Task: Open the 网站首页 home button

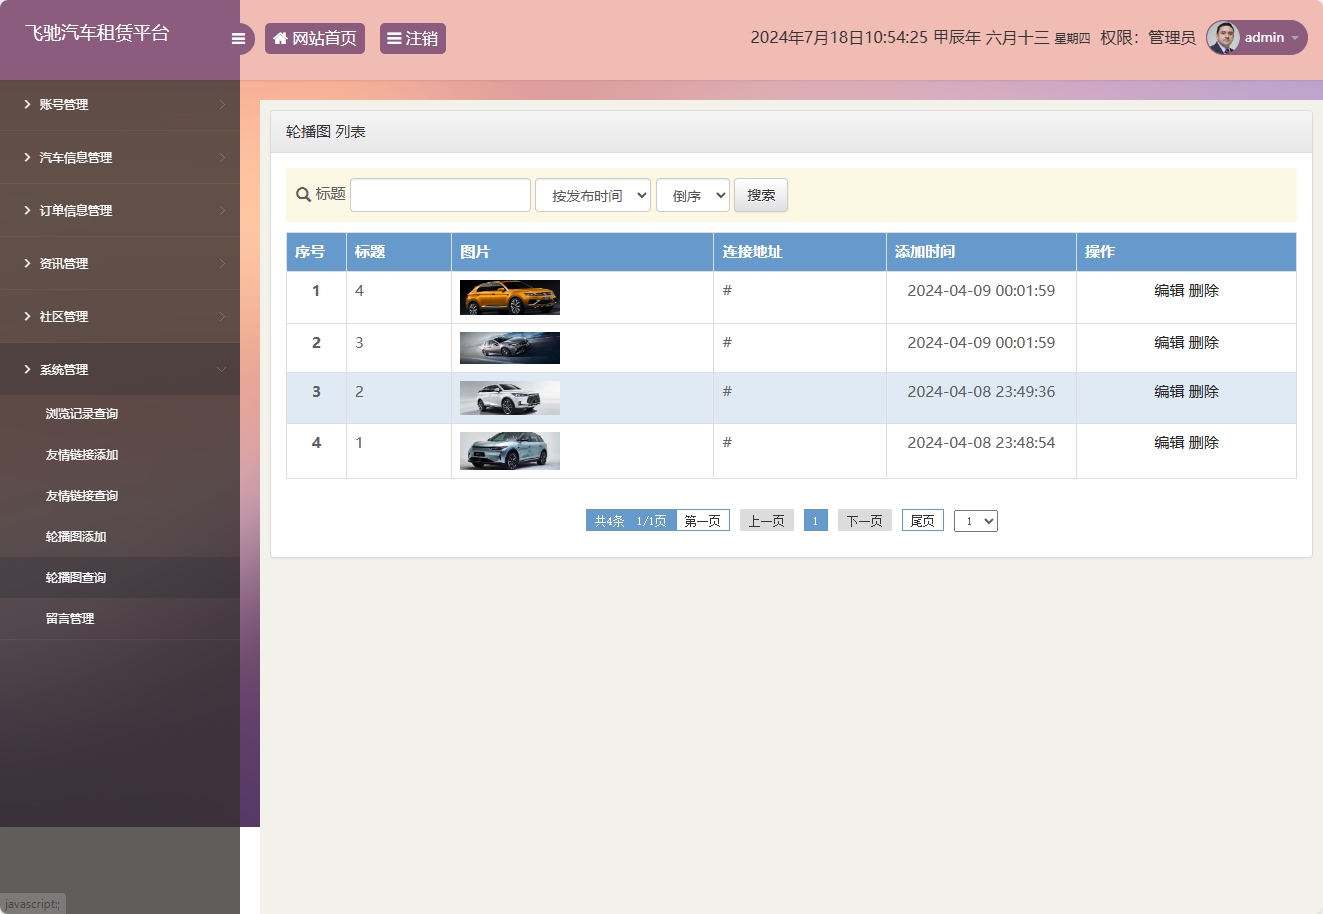Action: (315, 39)
